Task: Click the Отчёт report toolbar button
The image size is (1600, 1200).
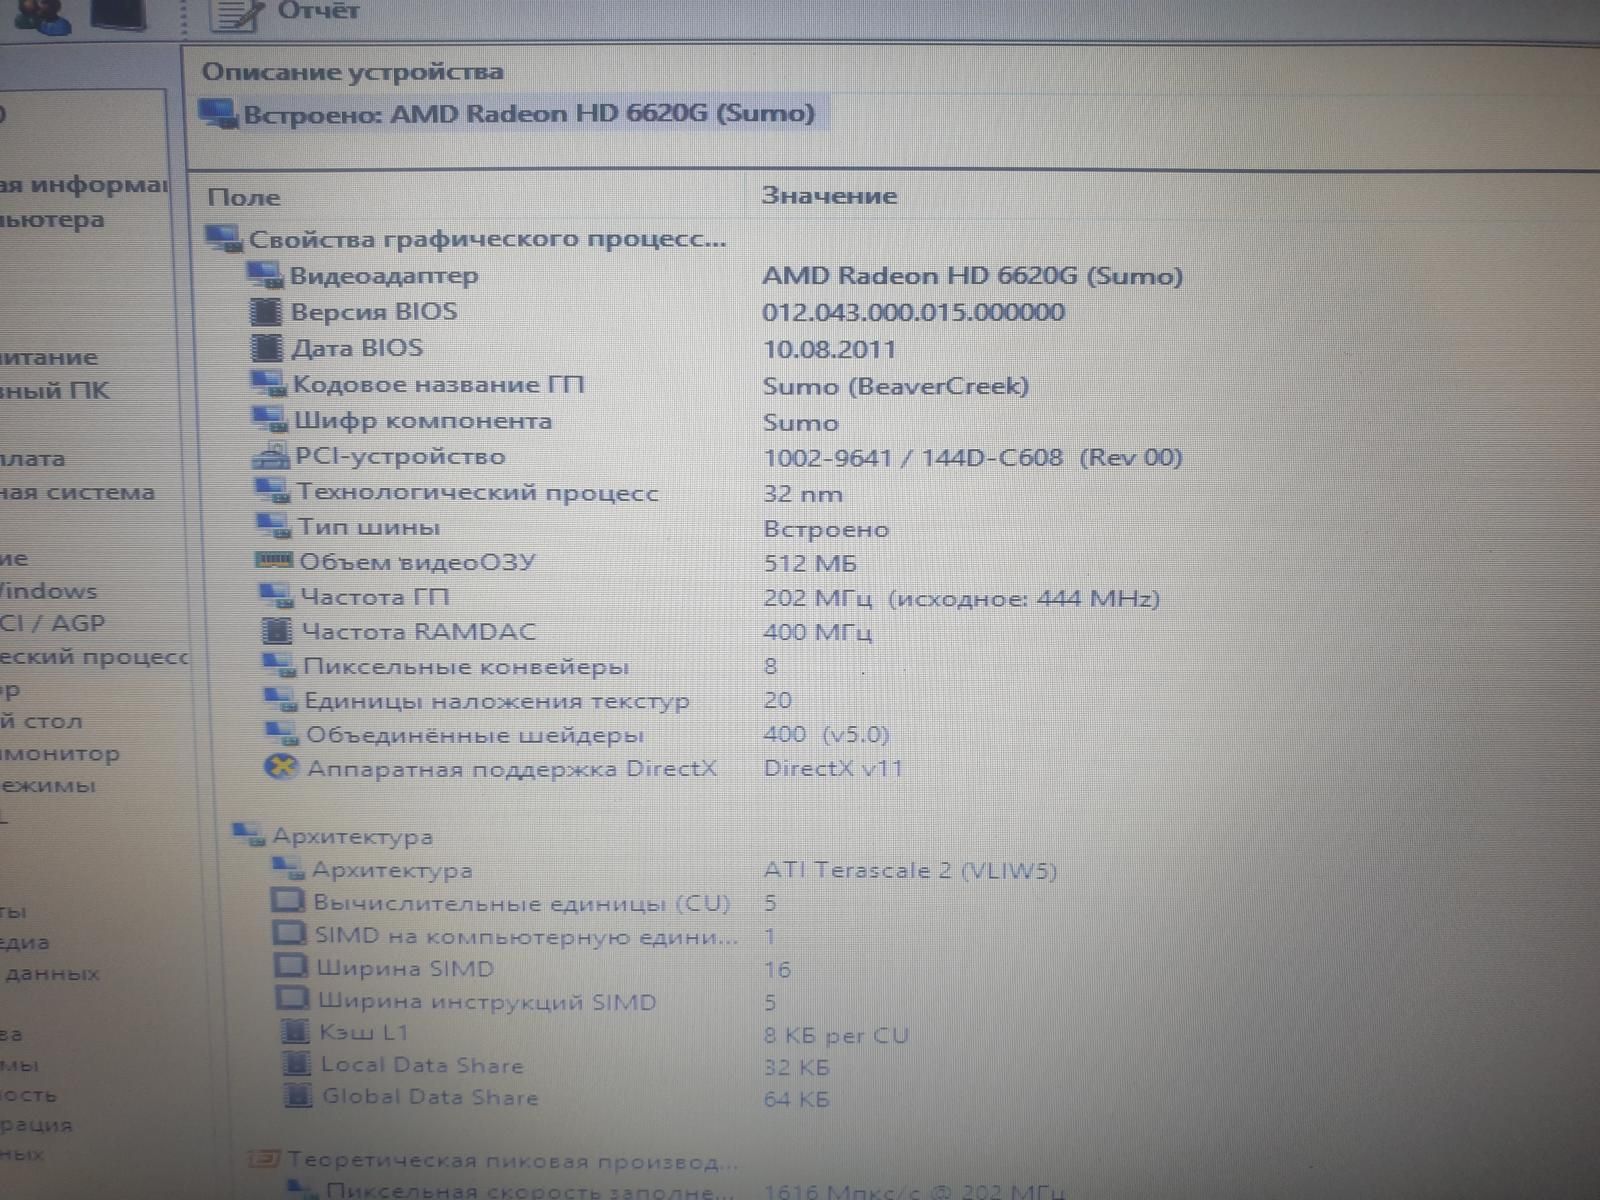Action: point(286,13)
